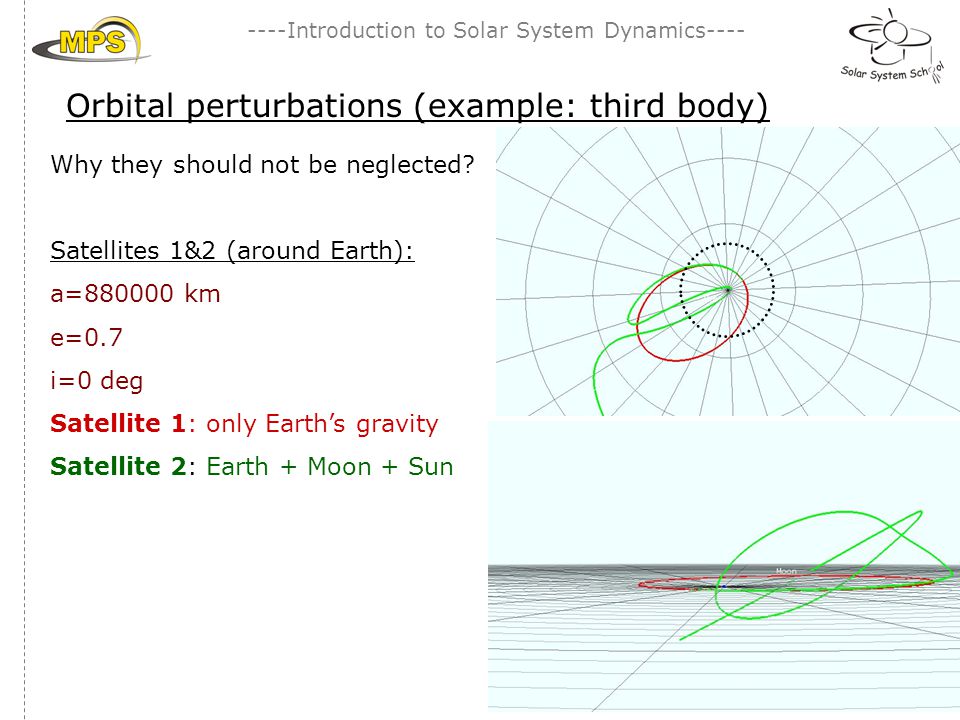Select text 'Why they should not be neglected?'

click(x=262, y=165)
